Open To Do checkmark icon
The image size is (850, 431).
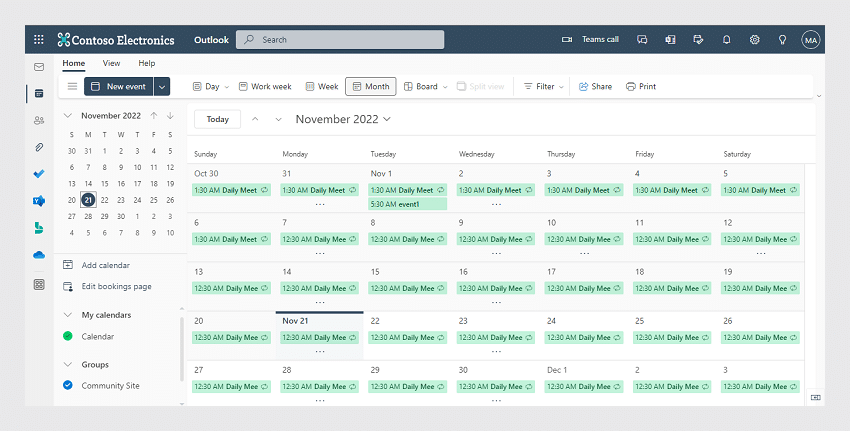39,174
